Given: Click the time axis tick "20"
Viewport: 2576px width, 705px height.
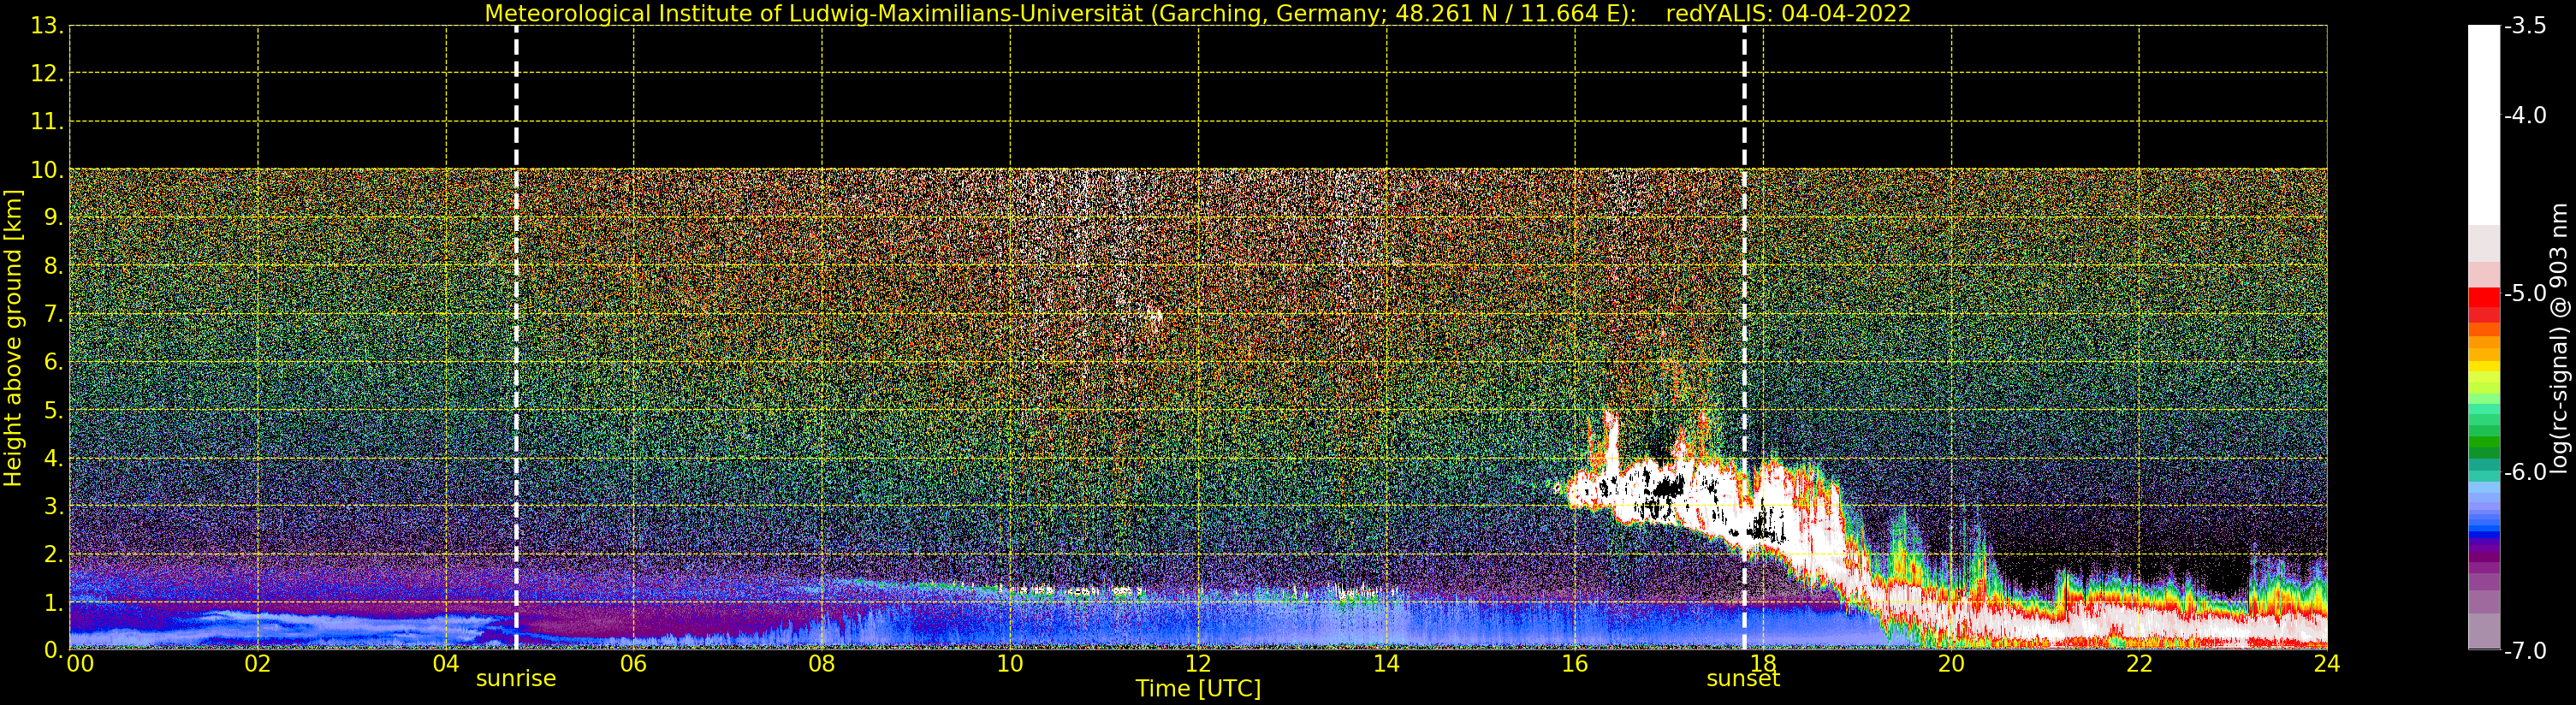Looking at the screenshot, I should (x=1951, y=664).
